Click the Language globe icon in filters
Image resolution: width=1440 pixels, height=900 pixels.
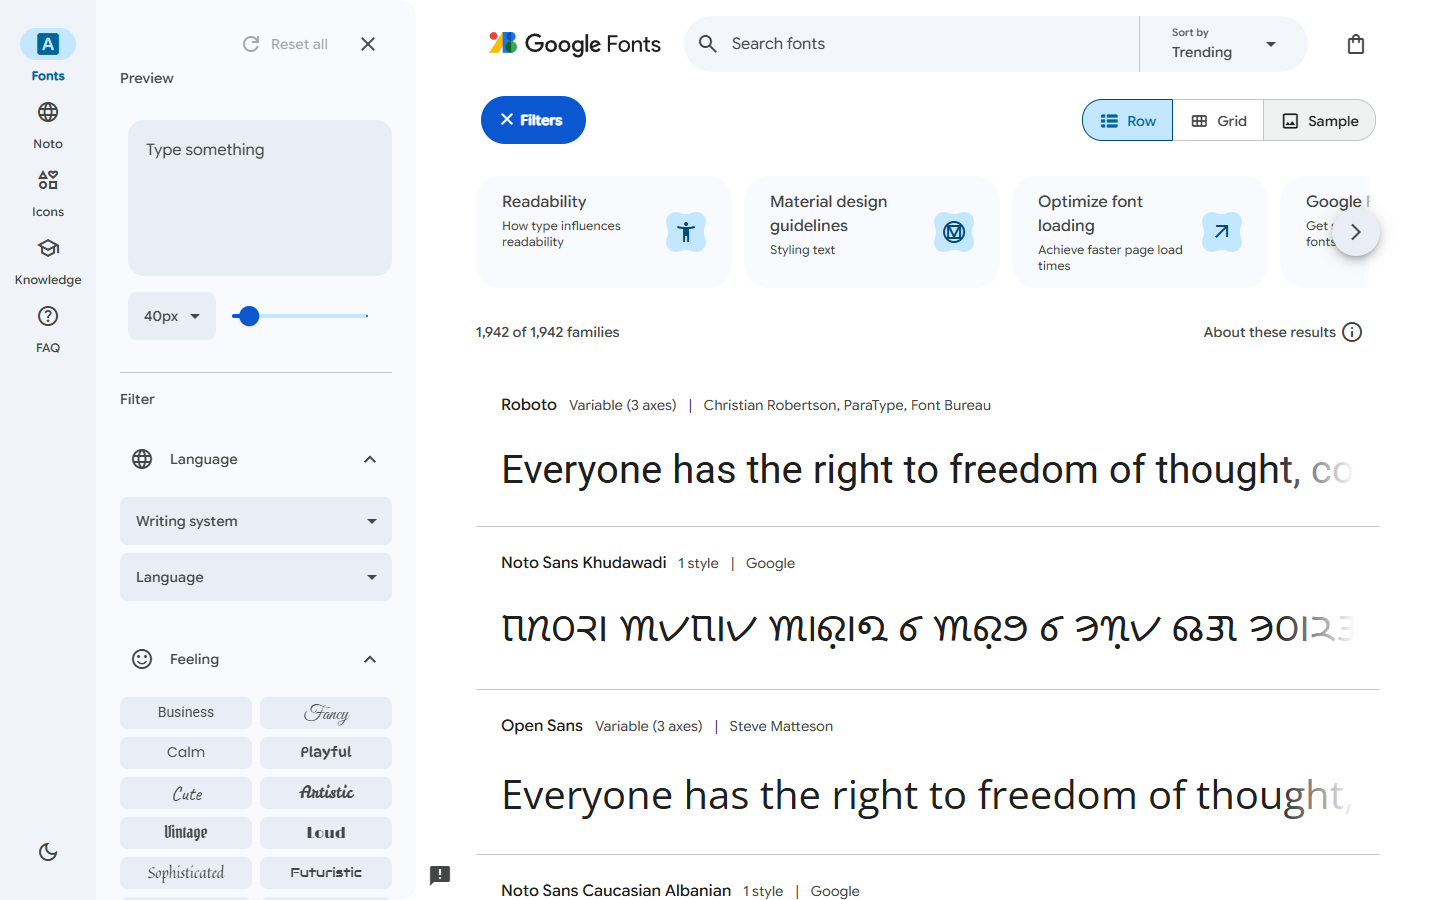(142, 459)
